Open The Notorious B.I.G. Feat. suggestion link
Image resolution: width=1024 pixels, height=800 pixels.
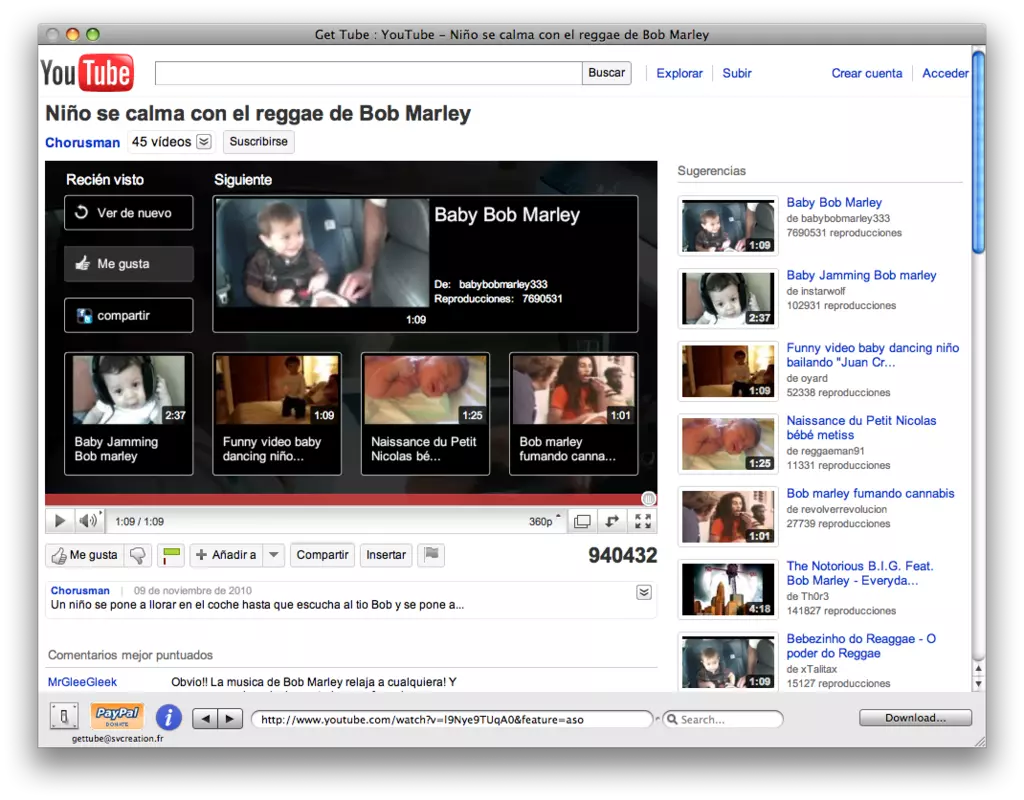tap(859, 573)
